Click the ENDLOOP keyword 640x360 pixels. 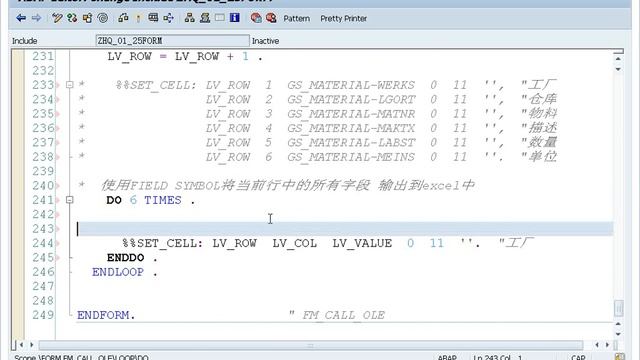[118, 272]
